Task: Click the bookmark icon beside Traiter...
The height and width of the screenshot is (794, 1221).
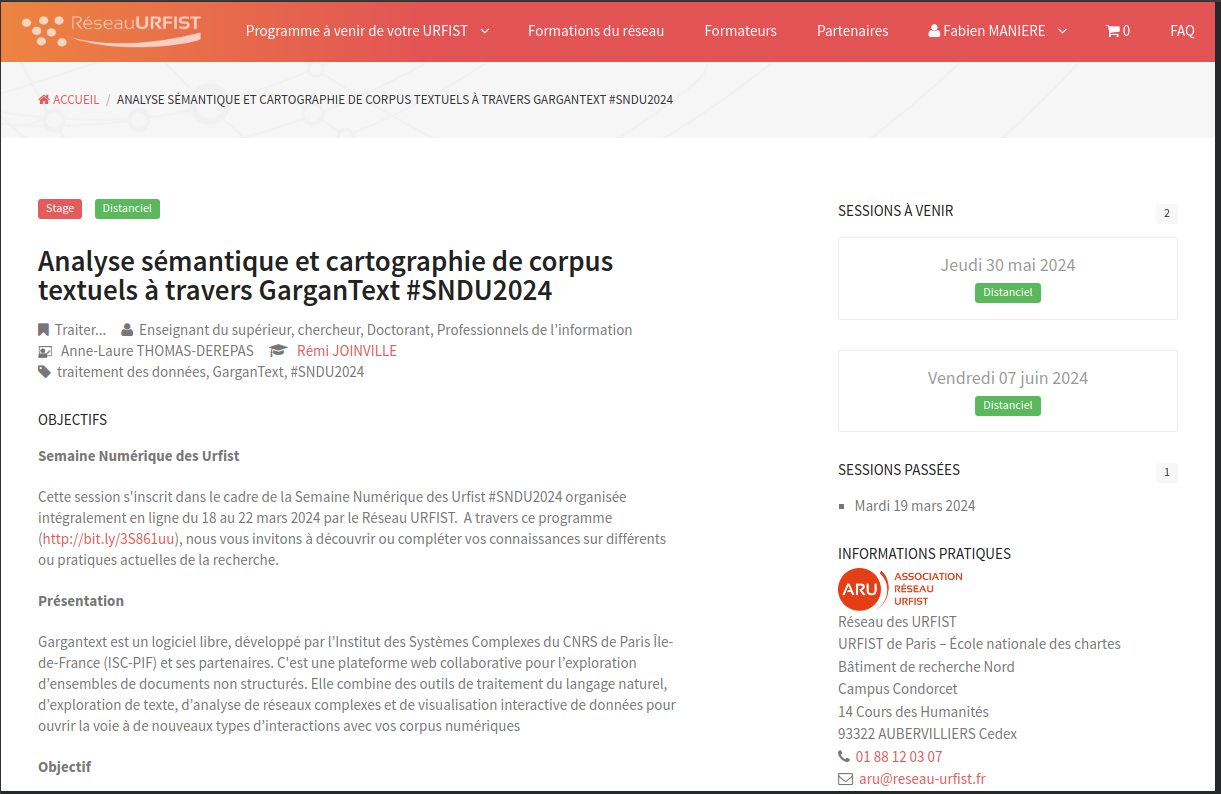Action: point(43,330)
